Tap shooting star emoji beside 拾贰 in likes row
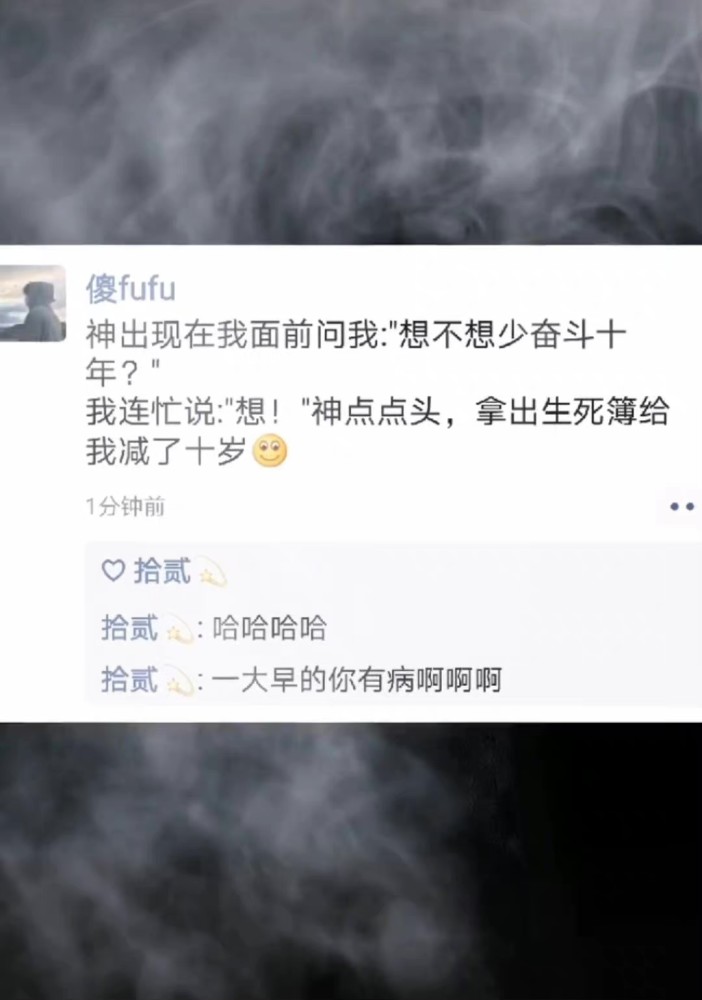The image size is (702, 1000). point(213,571)
